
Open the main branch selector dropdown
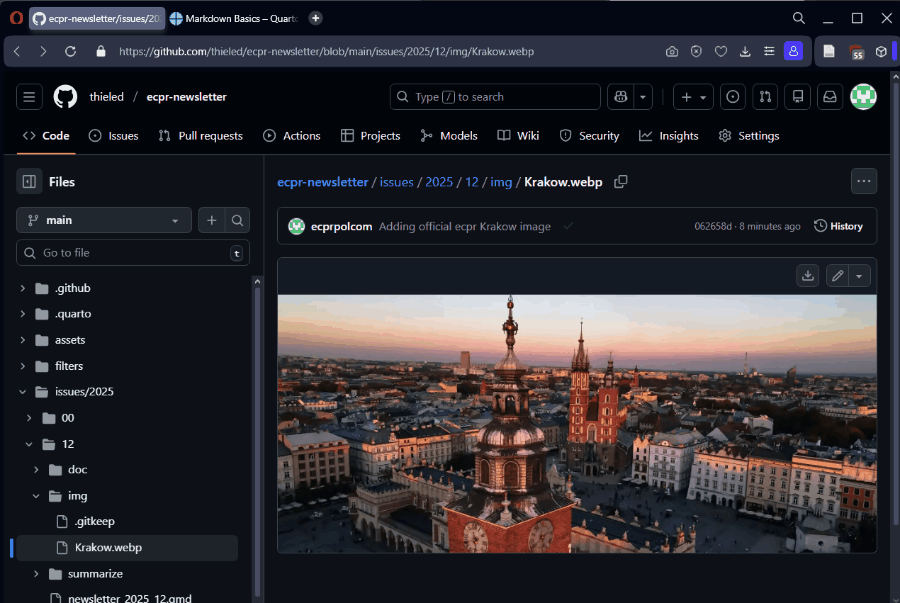(x=103, y=221)
